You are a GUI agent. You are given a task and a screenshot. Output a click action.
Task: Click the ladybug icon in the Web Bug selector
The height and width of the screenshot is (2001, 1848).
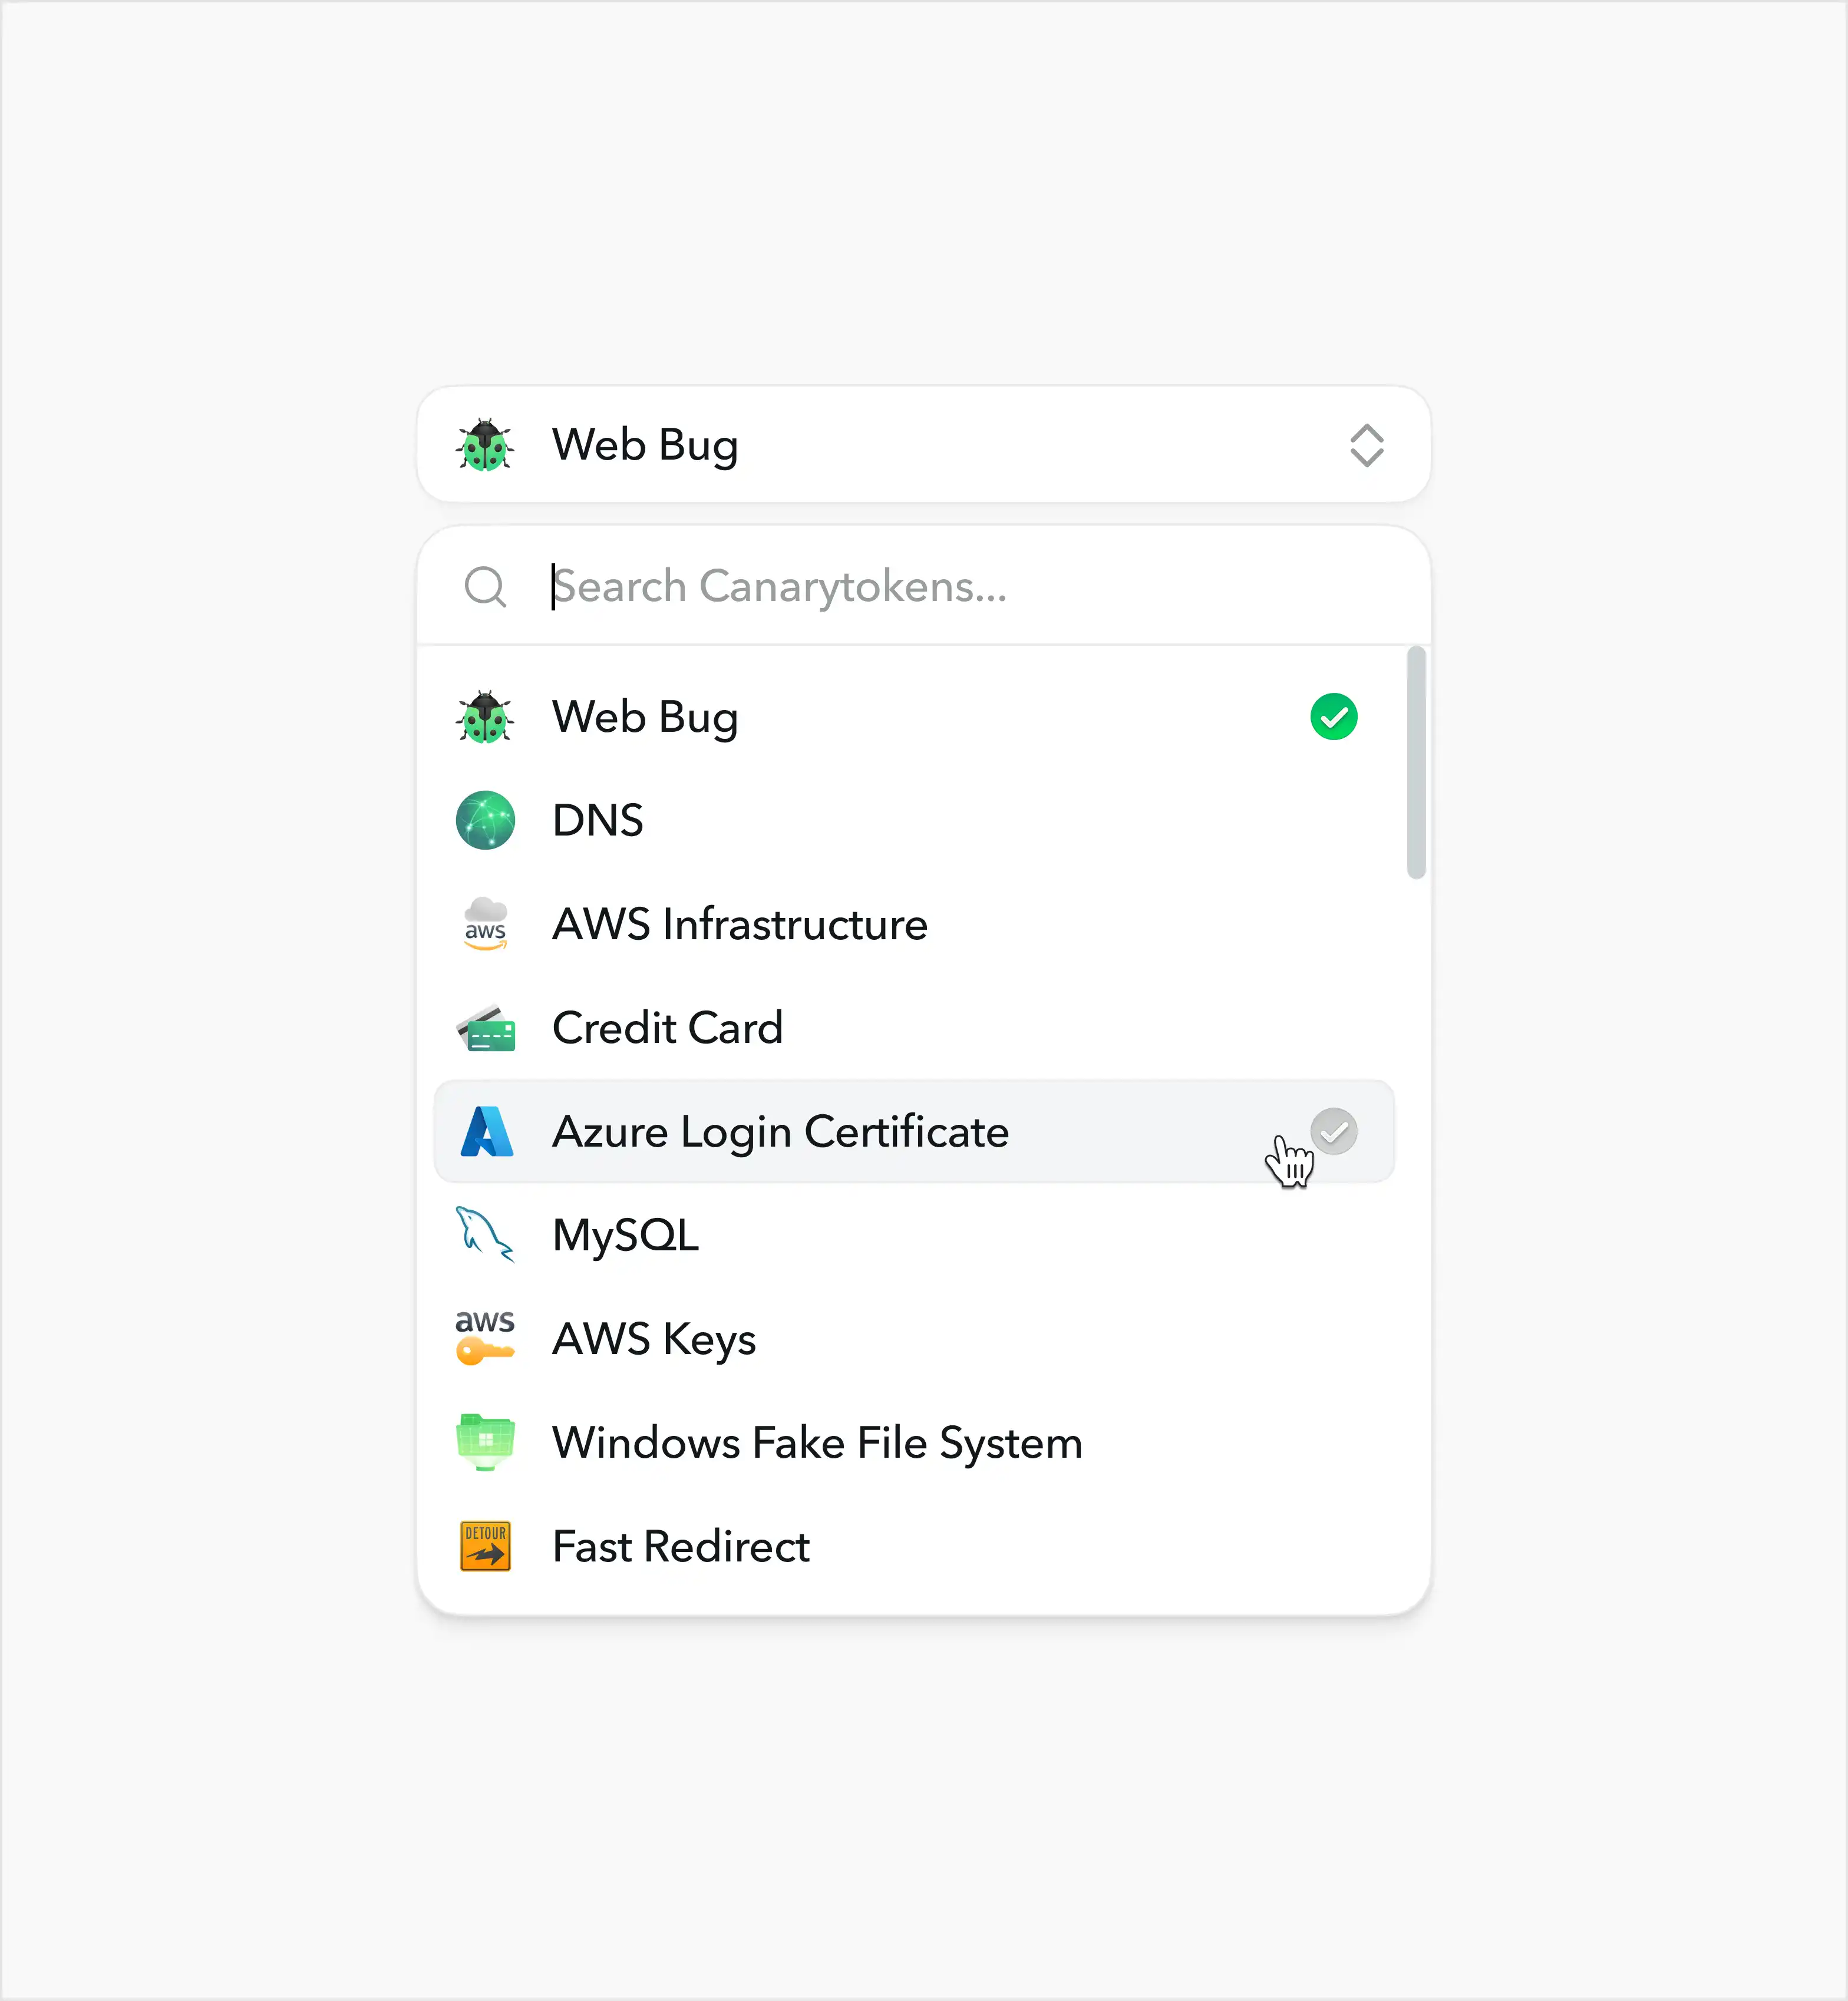point(485,445)
